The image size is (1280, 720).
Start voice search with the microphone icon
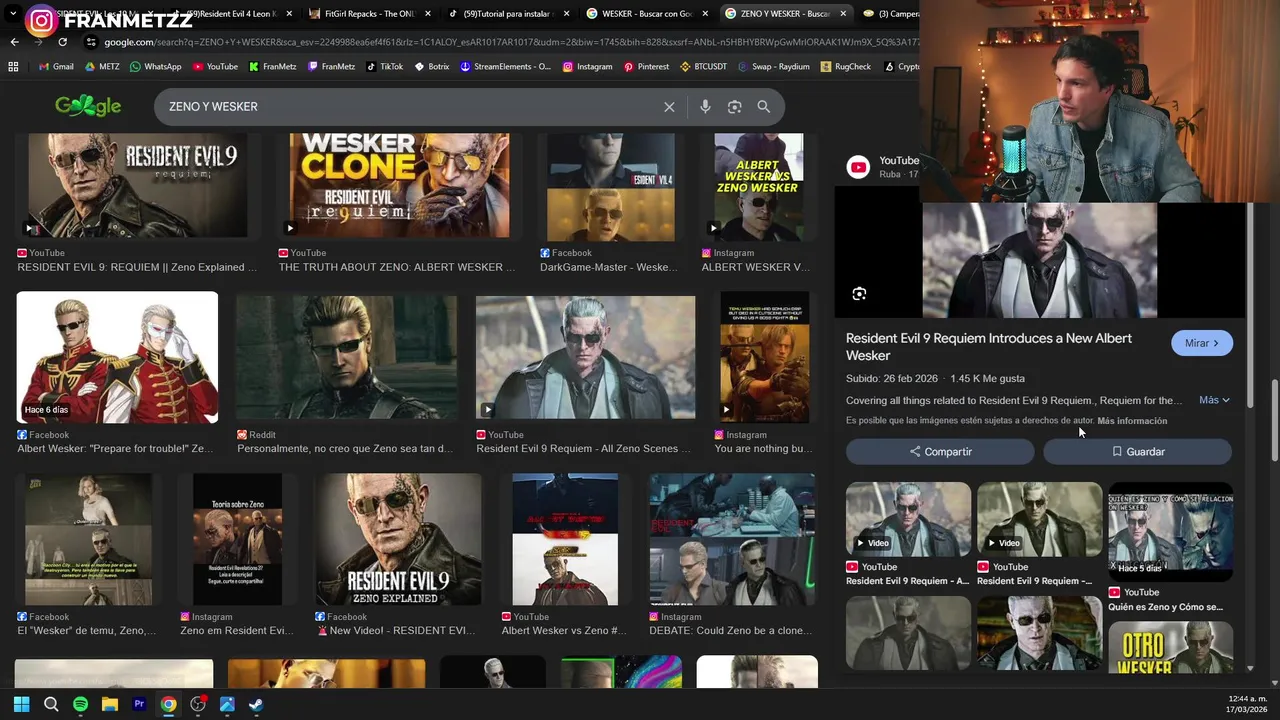coord(705,107)
